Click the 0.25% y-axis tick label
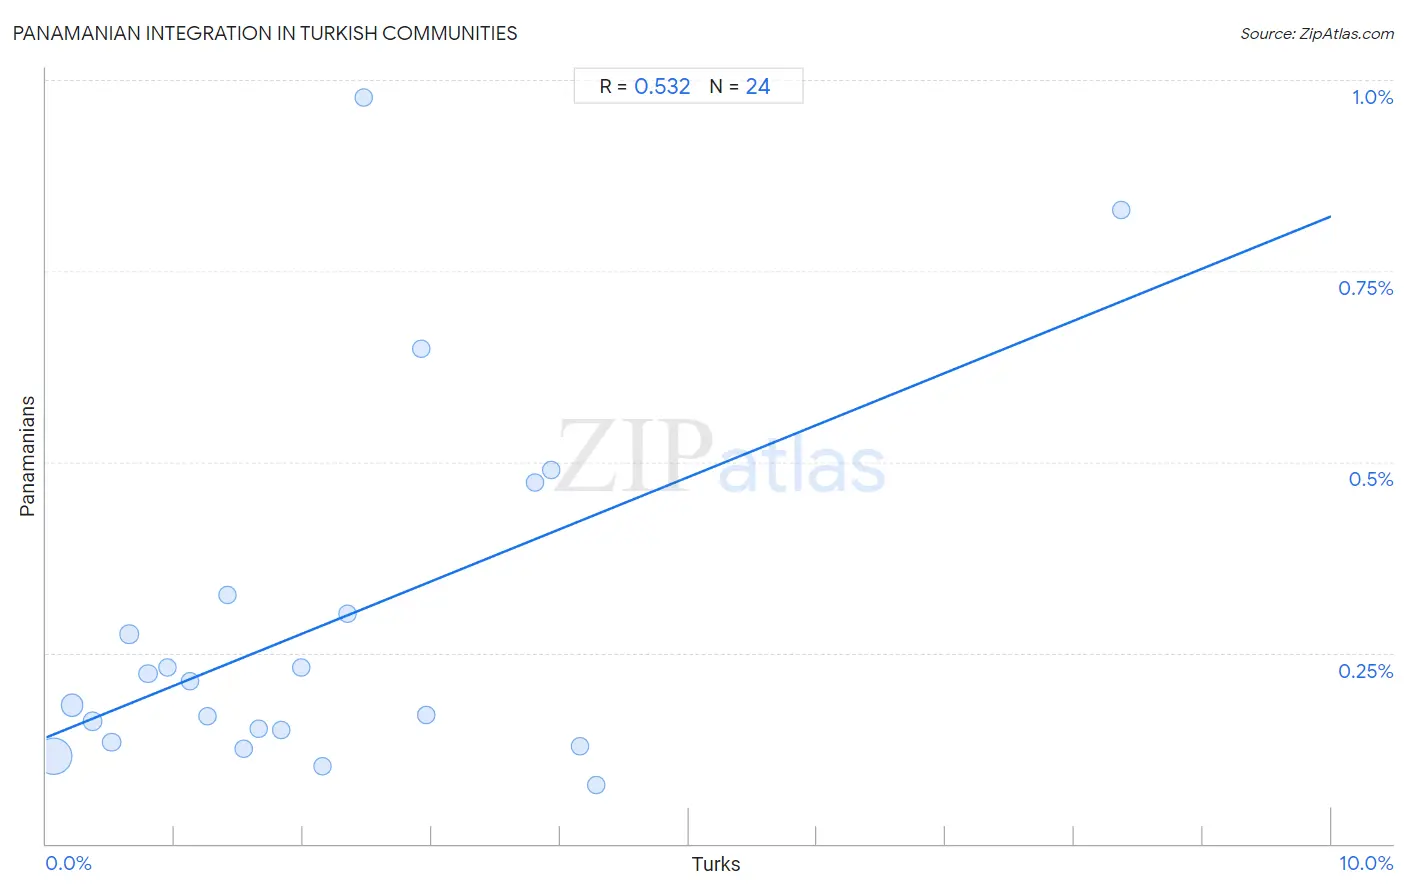Screen dimensions: 1406x892 tap(1365, 671)
